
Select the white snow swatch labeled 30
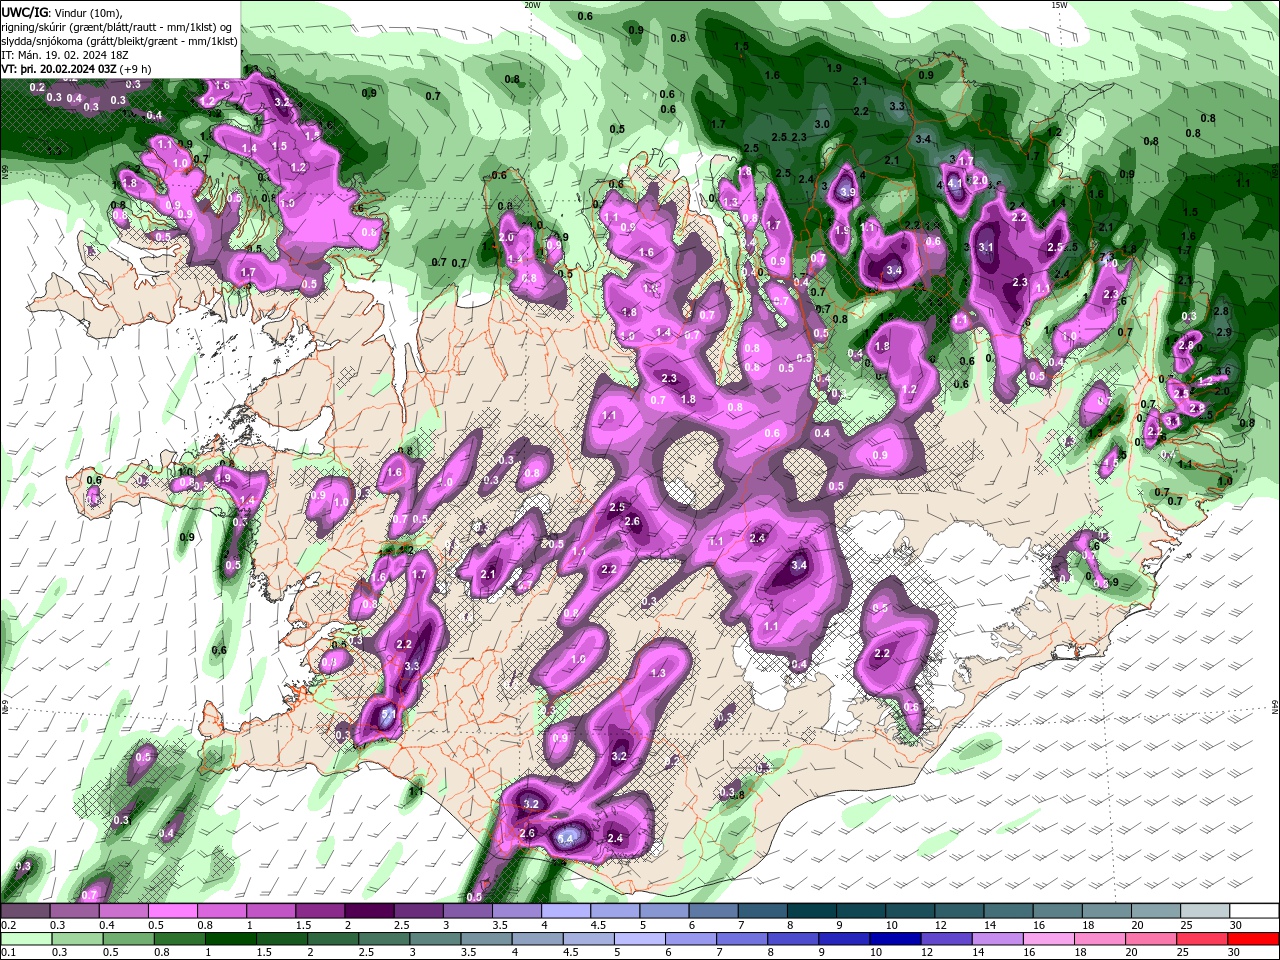(1255, 911)
